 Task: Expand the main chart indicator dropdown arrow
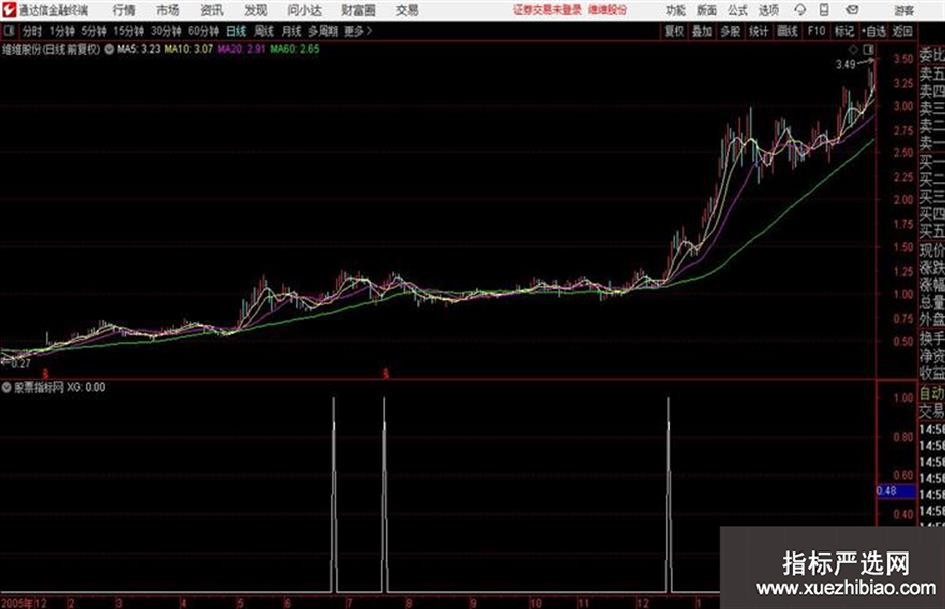(109, 49)
